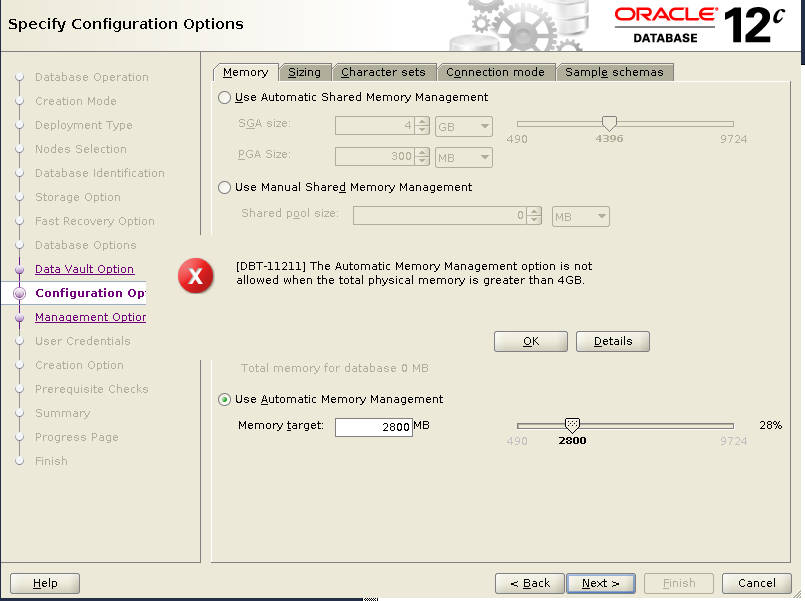
Task: Open the PGA size MB unit dropdown
Action: click(x=465, y=157)
